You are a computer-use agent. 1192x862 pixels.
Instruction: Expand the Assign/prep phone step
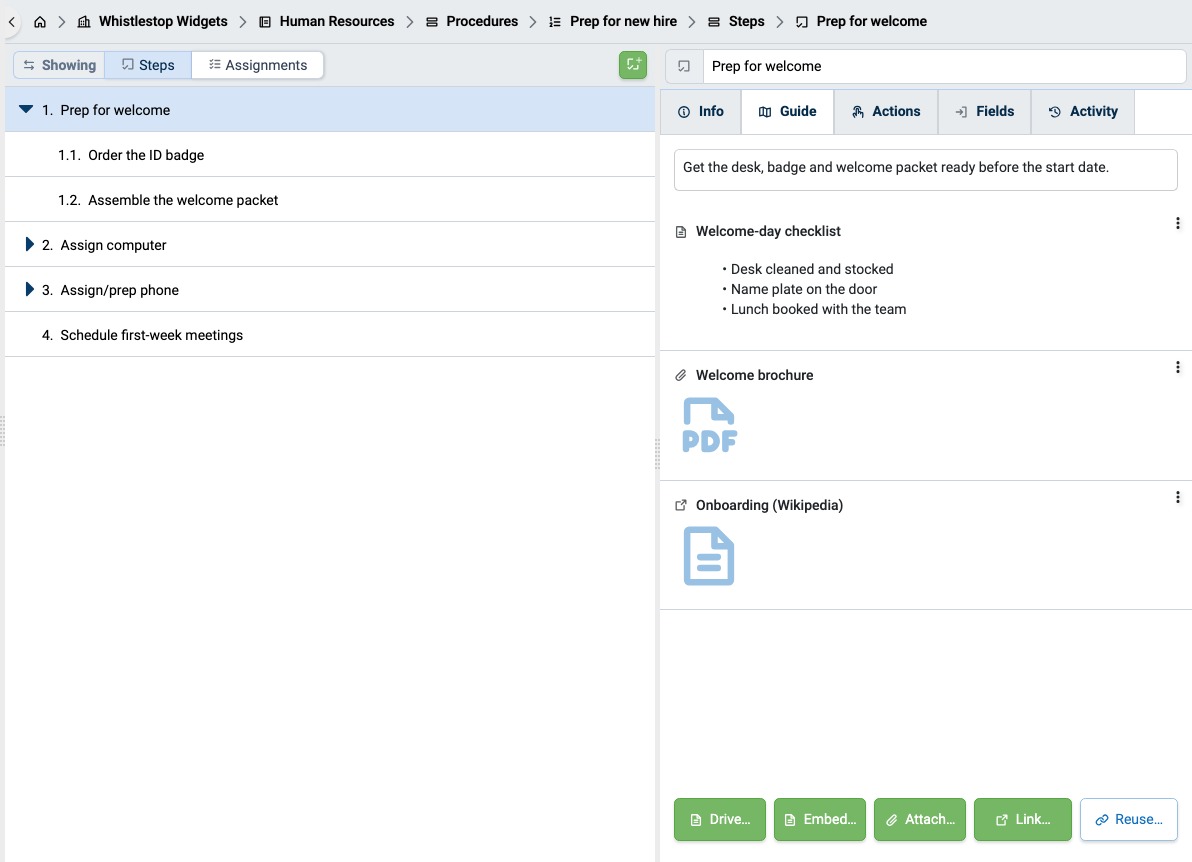[x=29, y=289]
